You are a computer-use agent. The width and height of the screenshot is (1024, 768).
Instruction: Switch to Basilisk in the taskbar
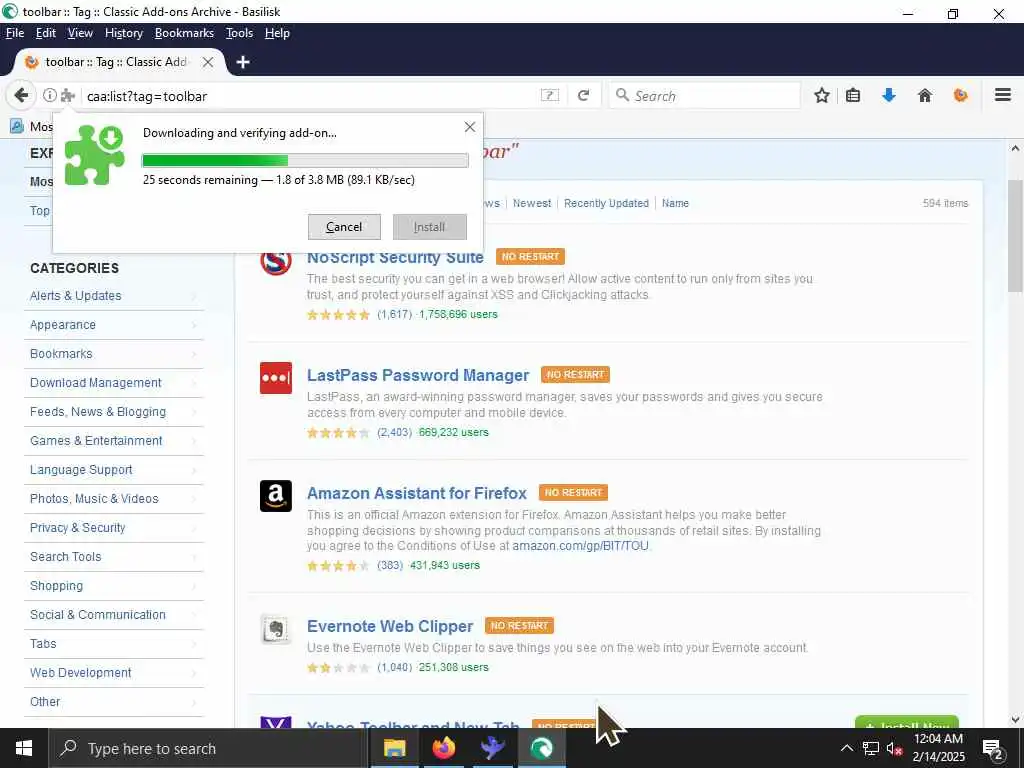(x=541, y=748)
